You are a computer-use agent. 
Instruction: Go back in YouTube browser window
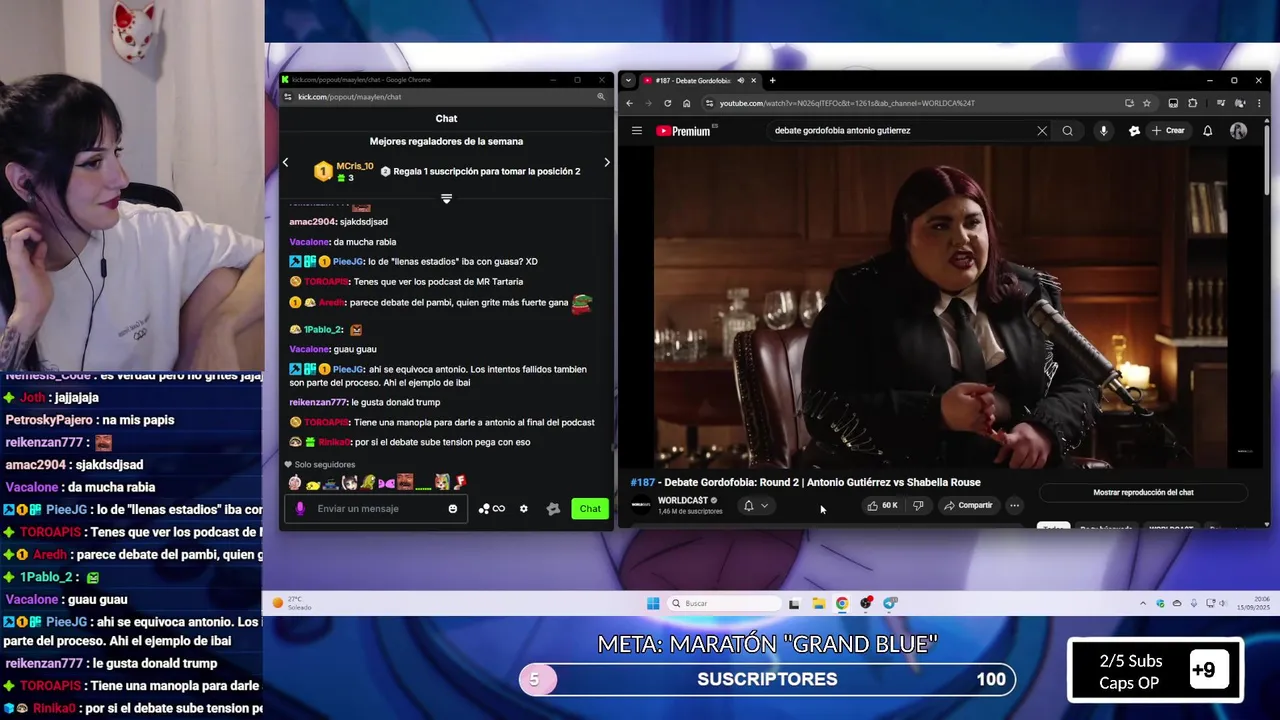[629, 103]
